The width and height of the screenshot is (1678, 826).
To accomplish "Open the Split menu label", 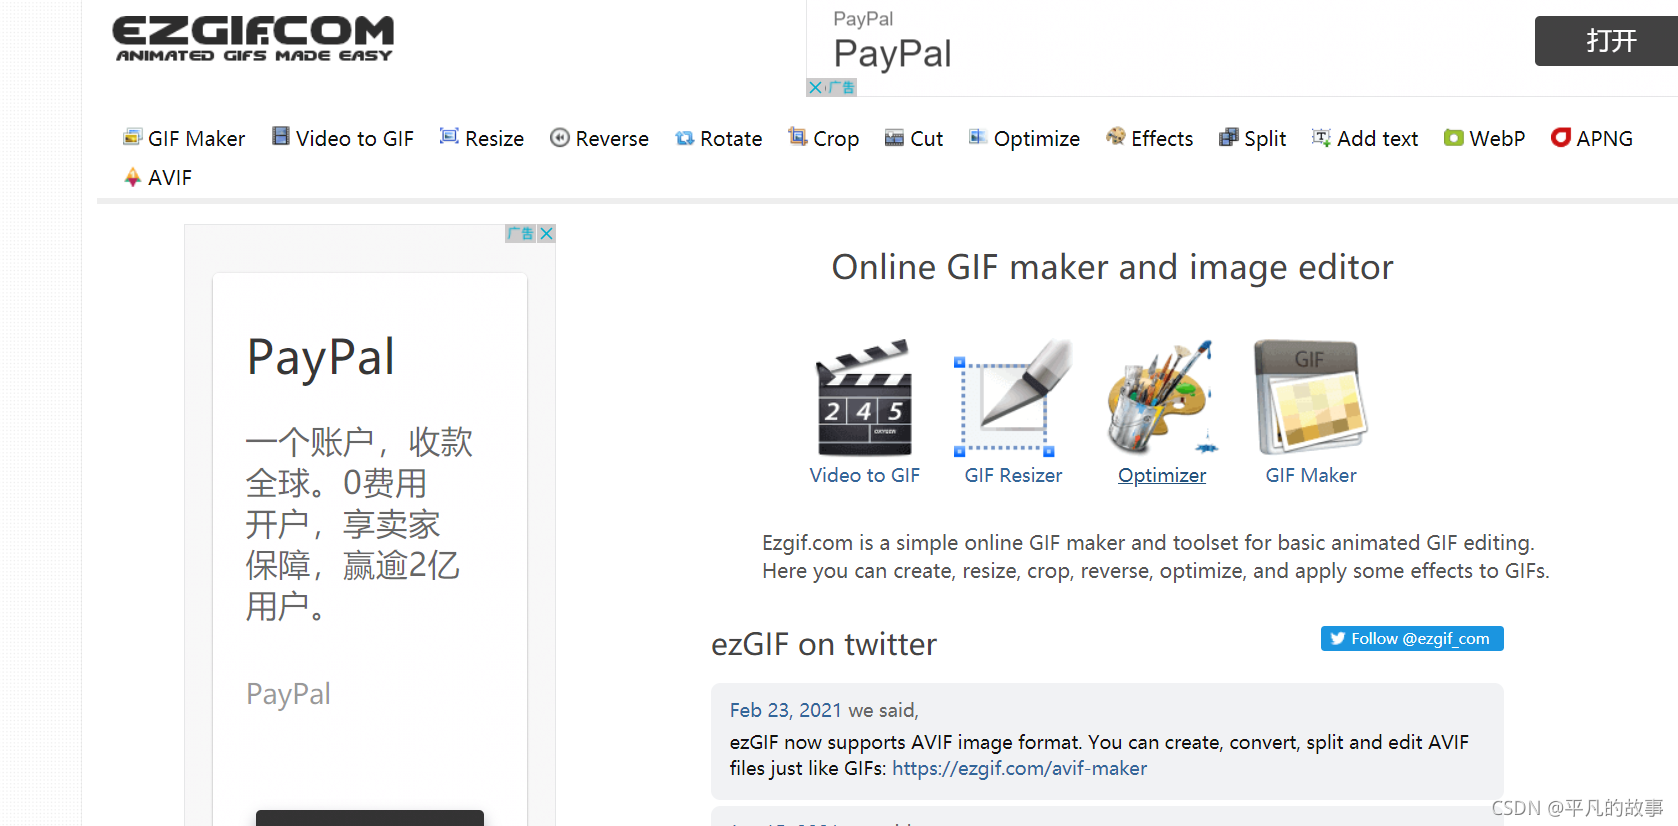I will (x=1265, y=139).
